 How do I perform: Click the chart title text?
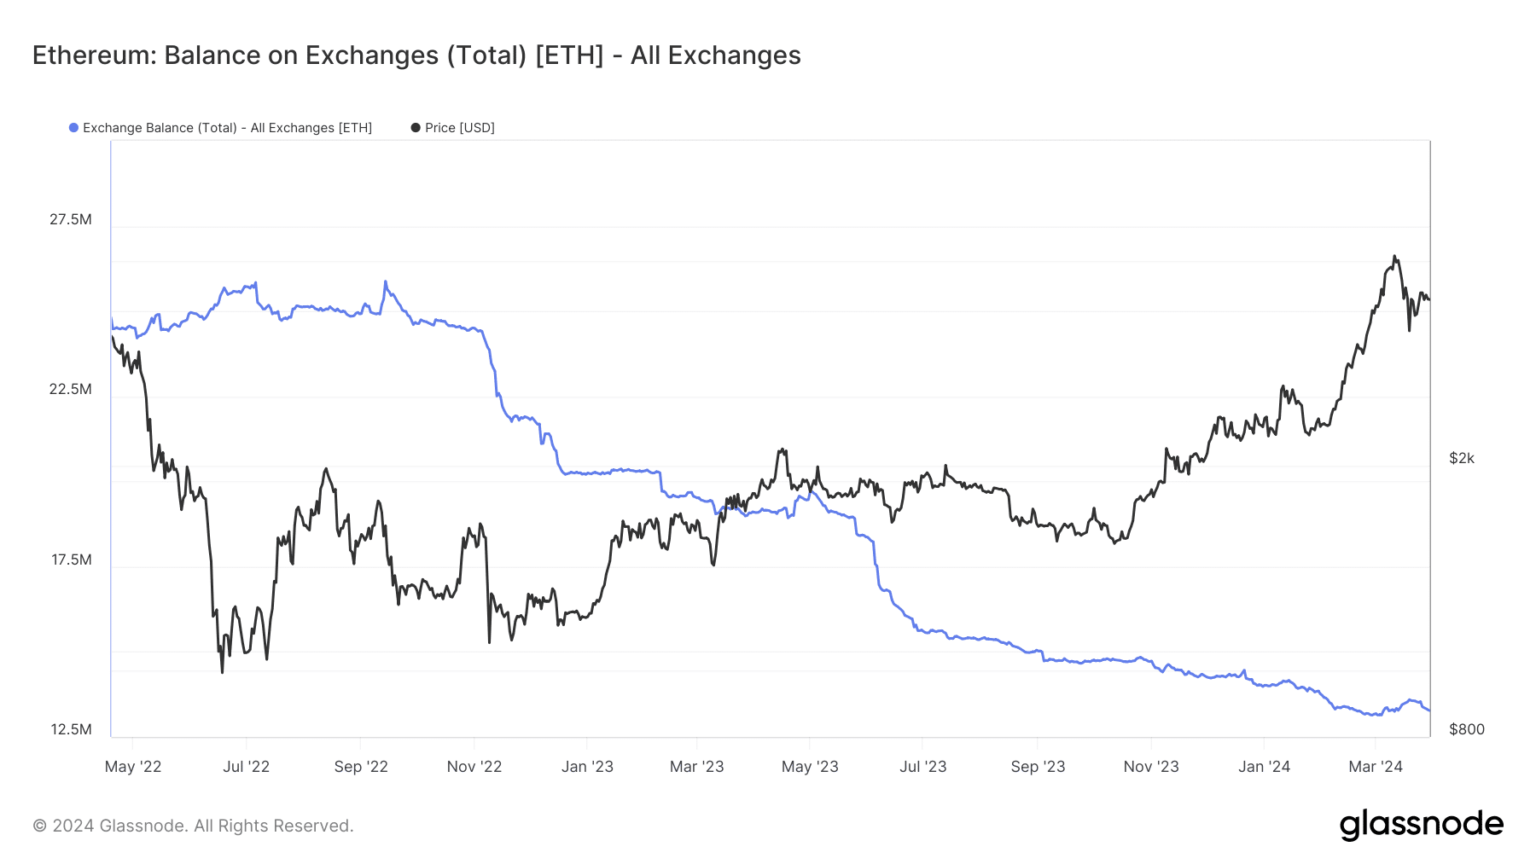(x=416, y=55)
